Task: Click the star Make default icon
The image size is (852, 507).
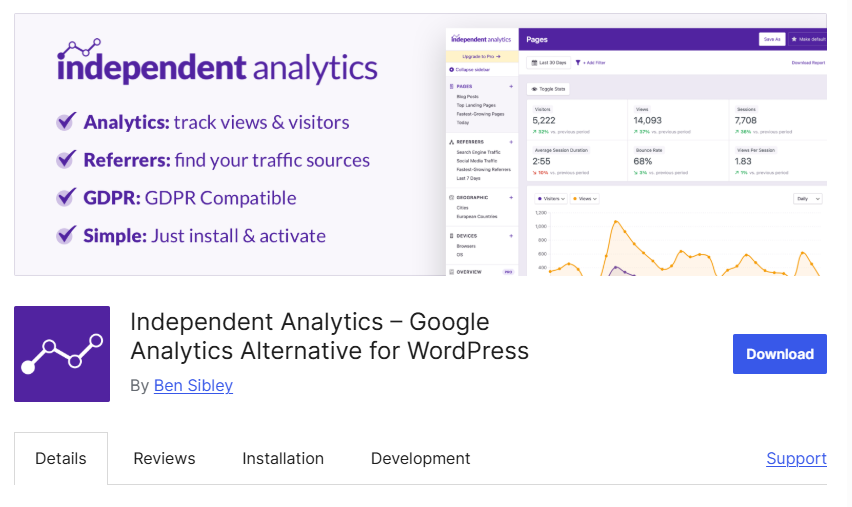Action: 794,39
